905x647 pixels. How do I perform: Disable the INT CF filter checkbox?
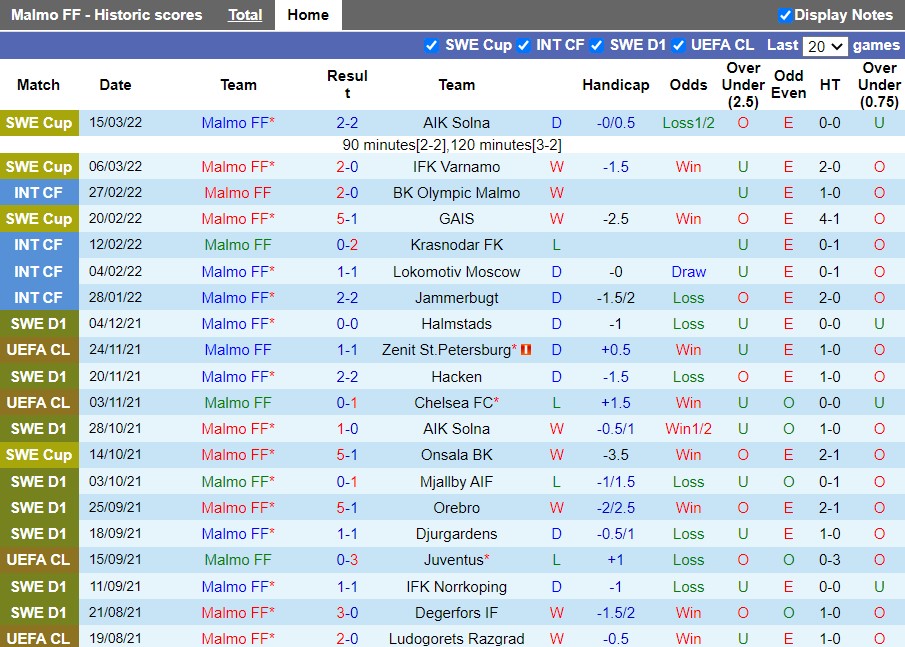(523, 45)
